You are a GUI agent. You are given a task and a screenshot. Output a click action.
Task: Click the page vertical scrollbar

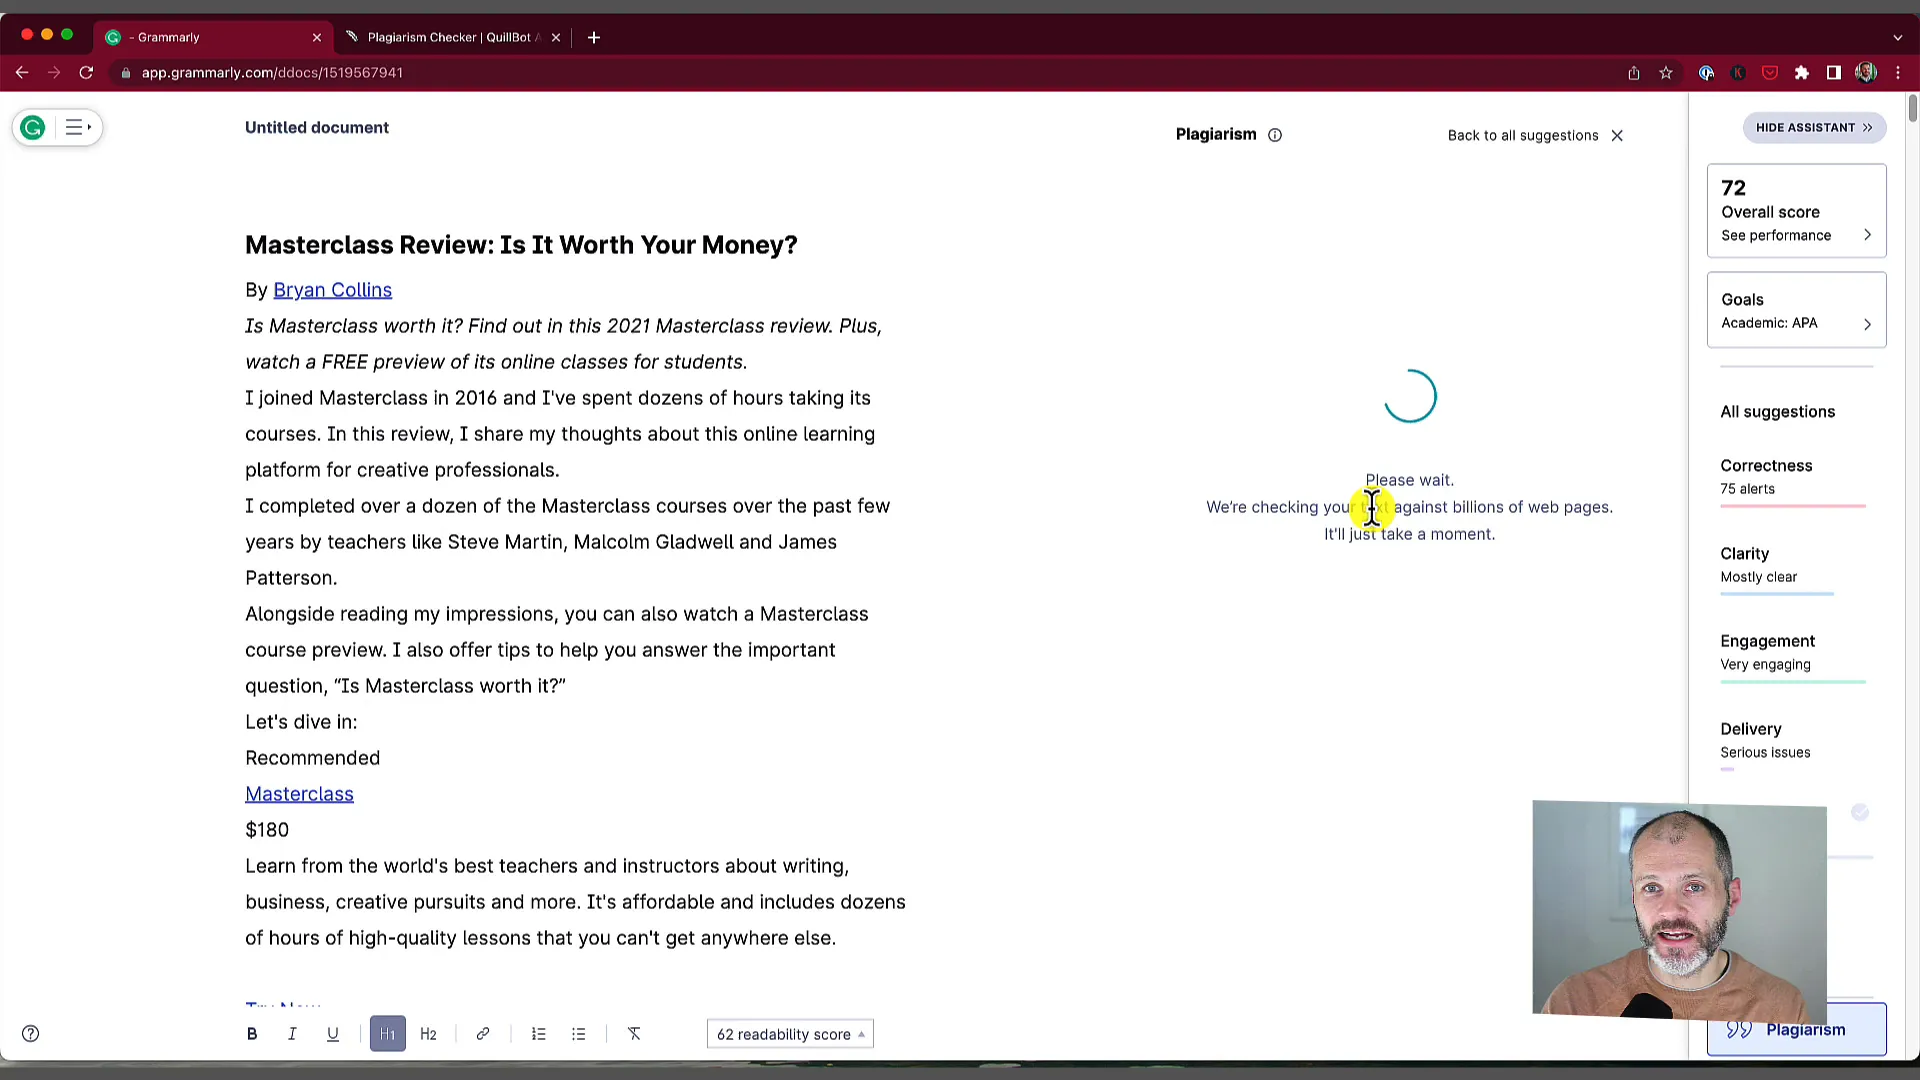[x=1912, y=108]
